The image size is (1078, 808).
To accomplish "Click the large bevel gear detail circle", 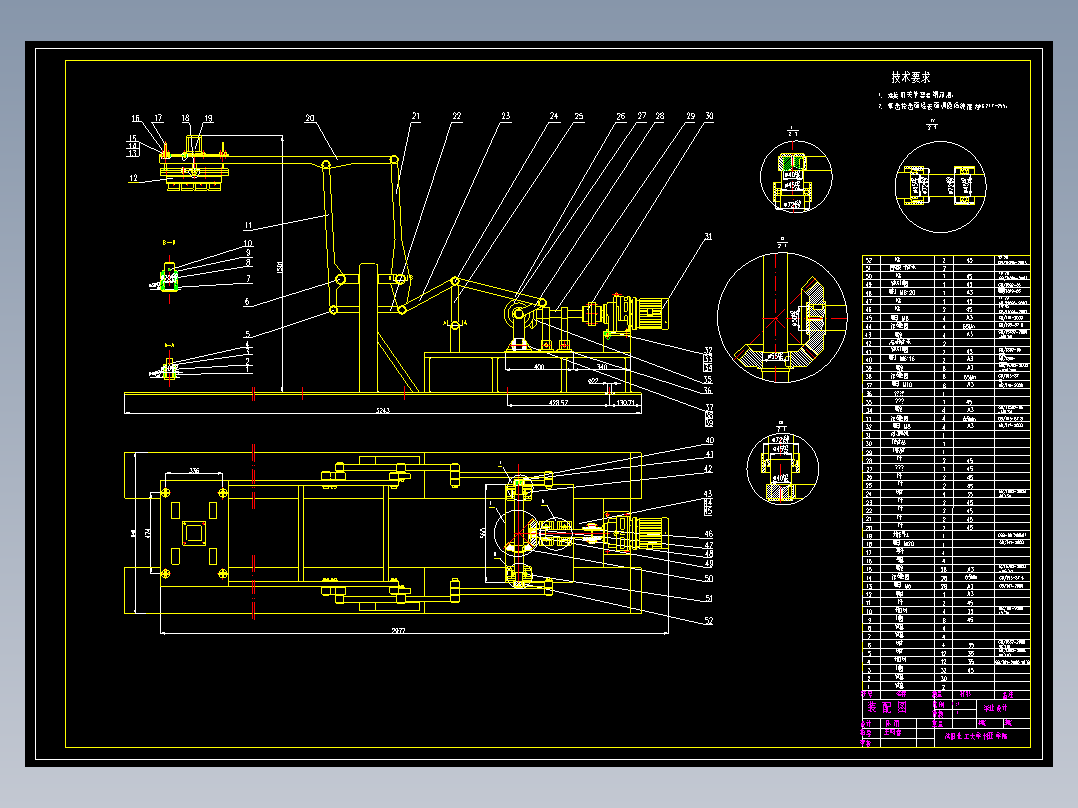I will tap(782, 318).
